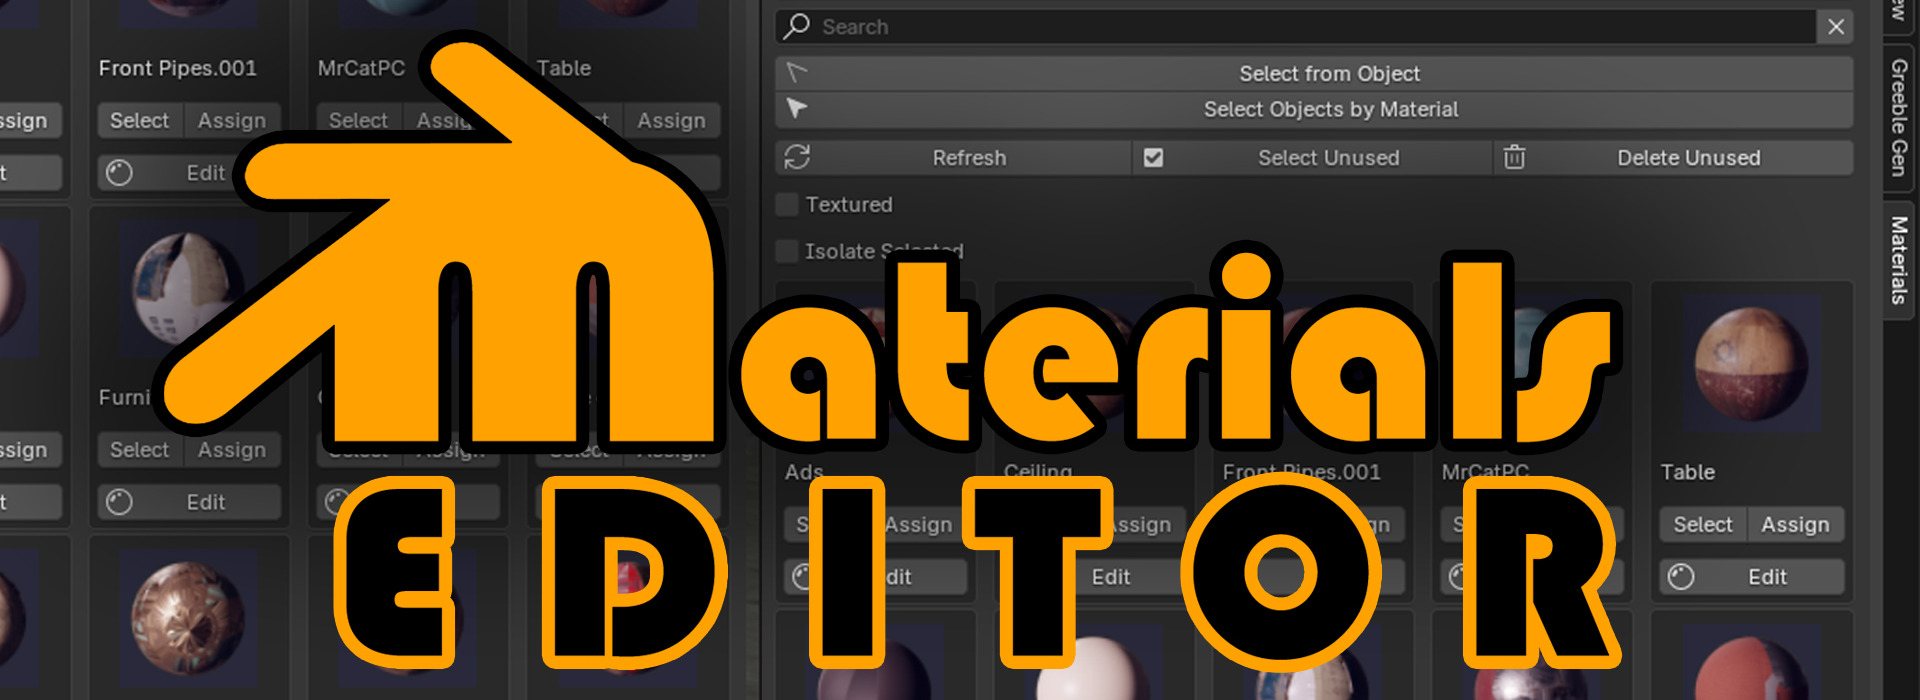Click the copper patterned sphere preview
Image resolution: width=1920 pixels, height=700 pixels.
(x=189, y=618)
